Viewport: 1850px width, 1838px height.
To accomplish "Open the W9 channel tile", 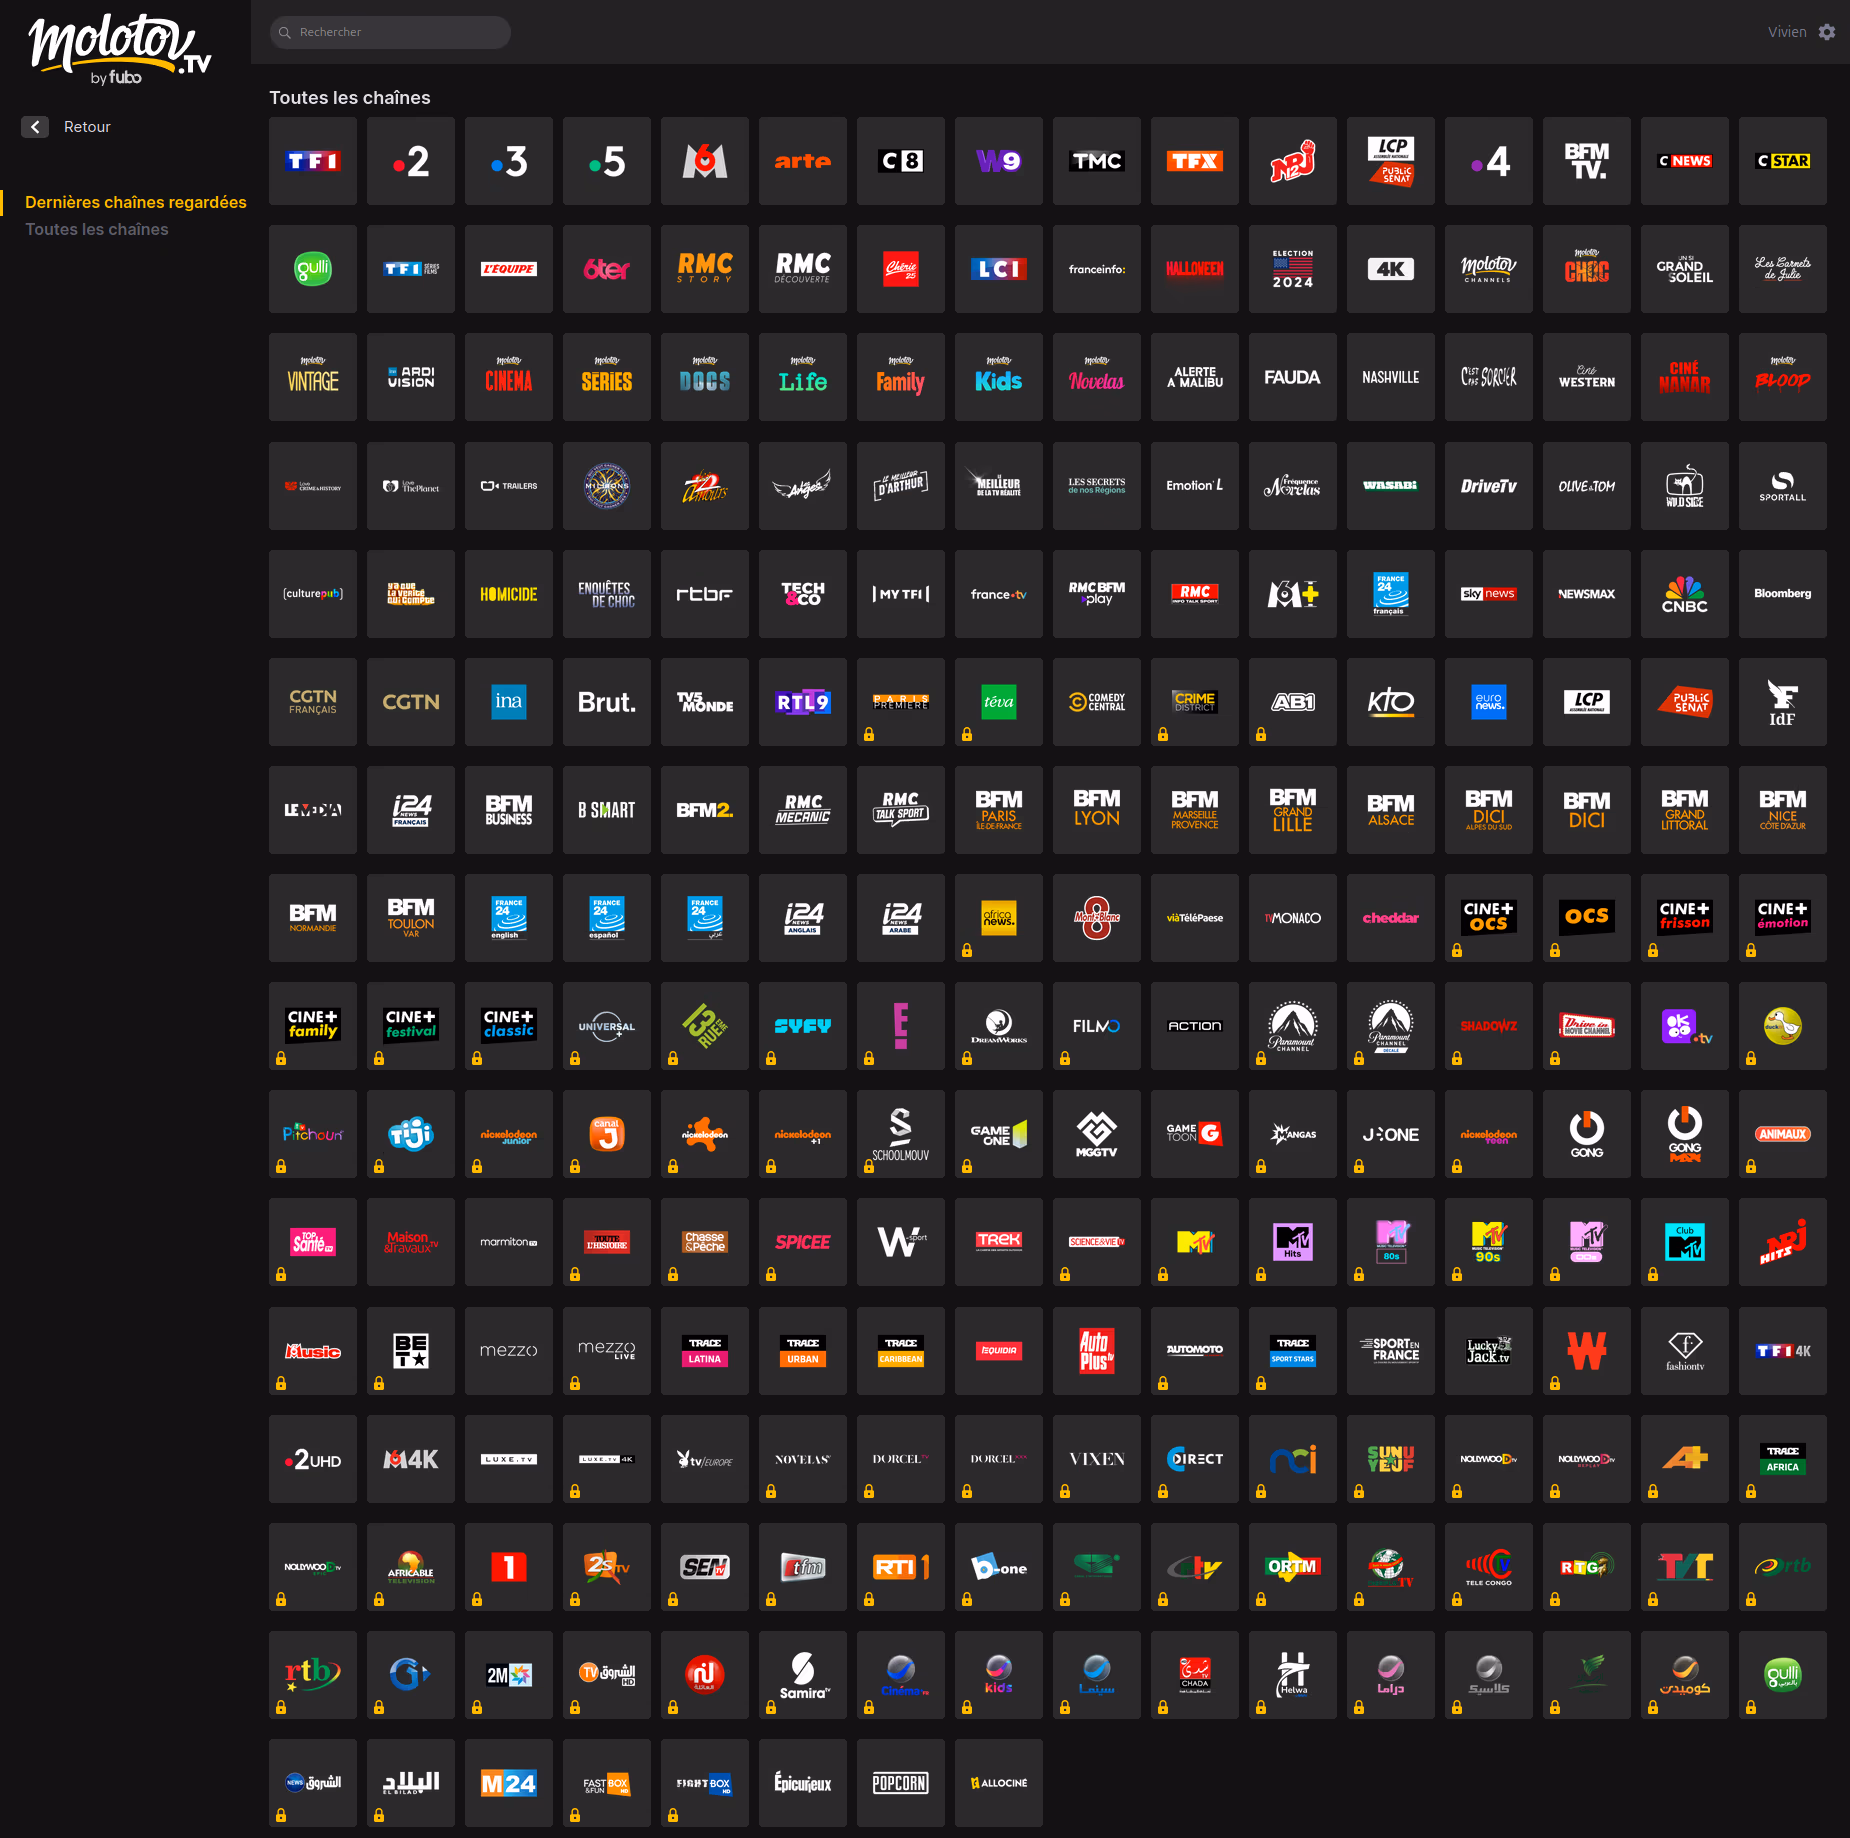I will 999,161.
